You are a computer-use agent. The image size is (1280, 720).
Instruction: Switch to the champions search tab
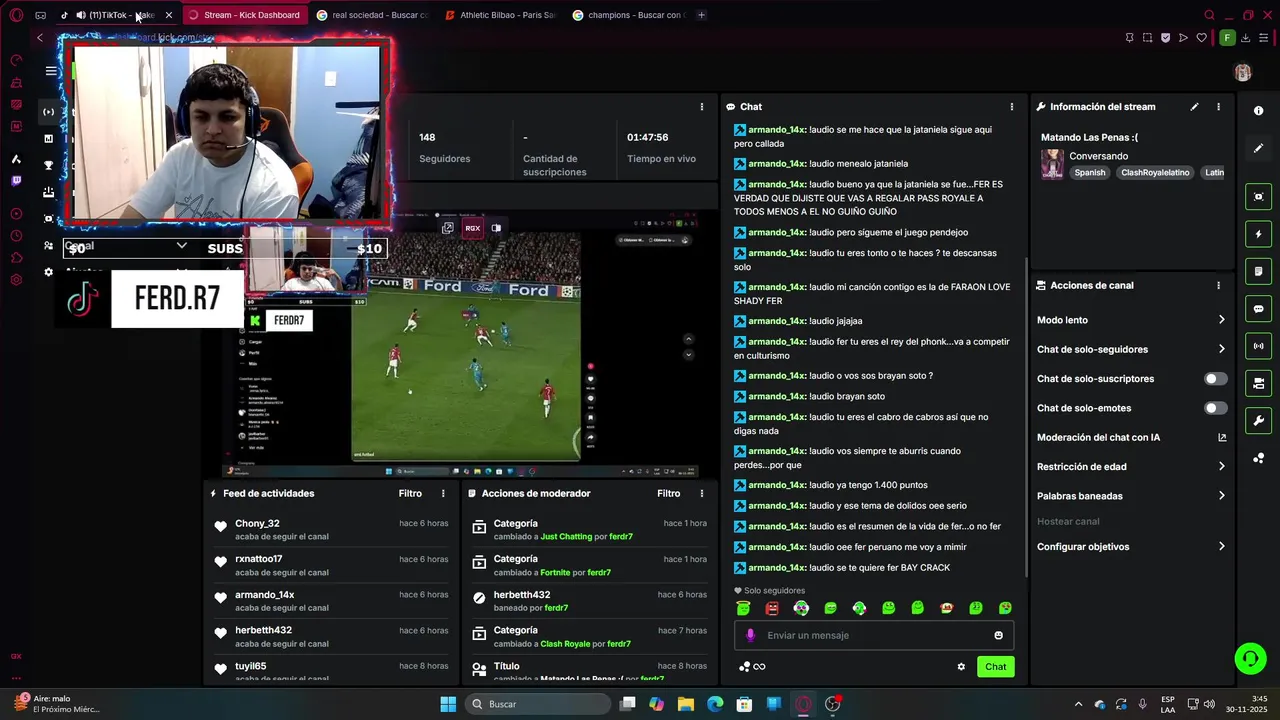[x=628, y=15]
